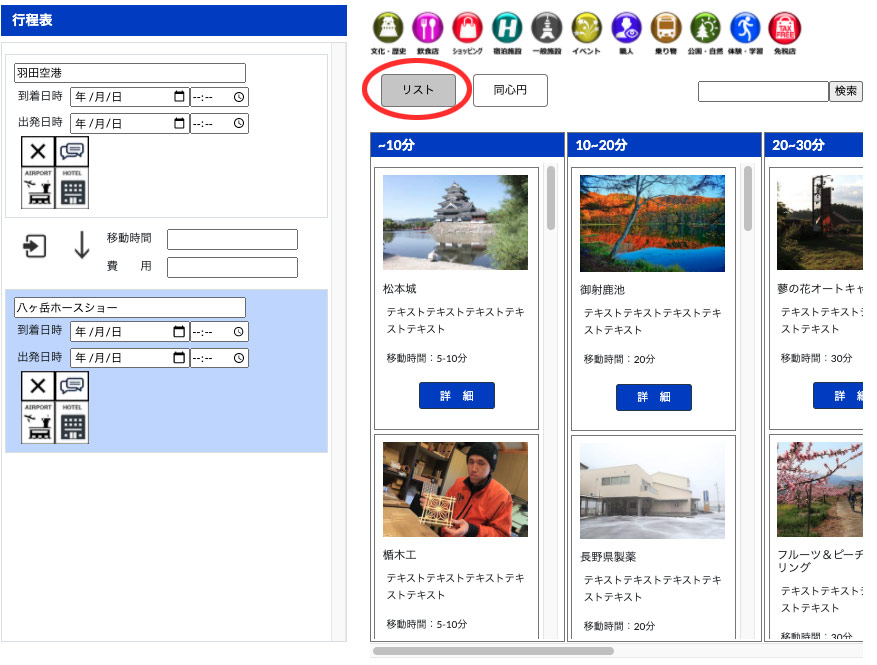
Task: Select the 宿泊施設 H category icon
Action: [x=507, y=28]
